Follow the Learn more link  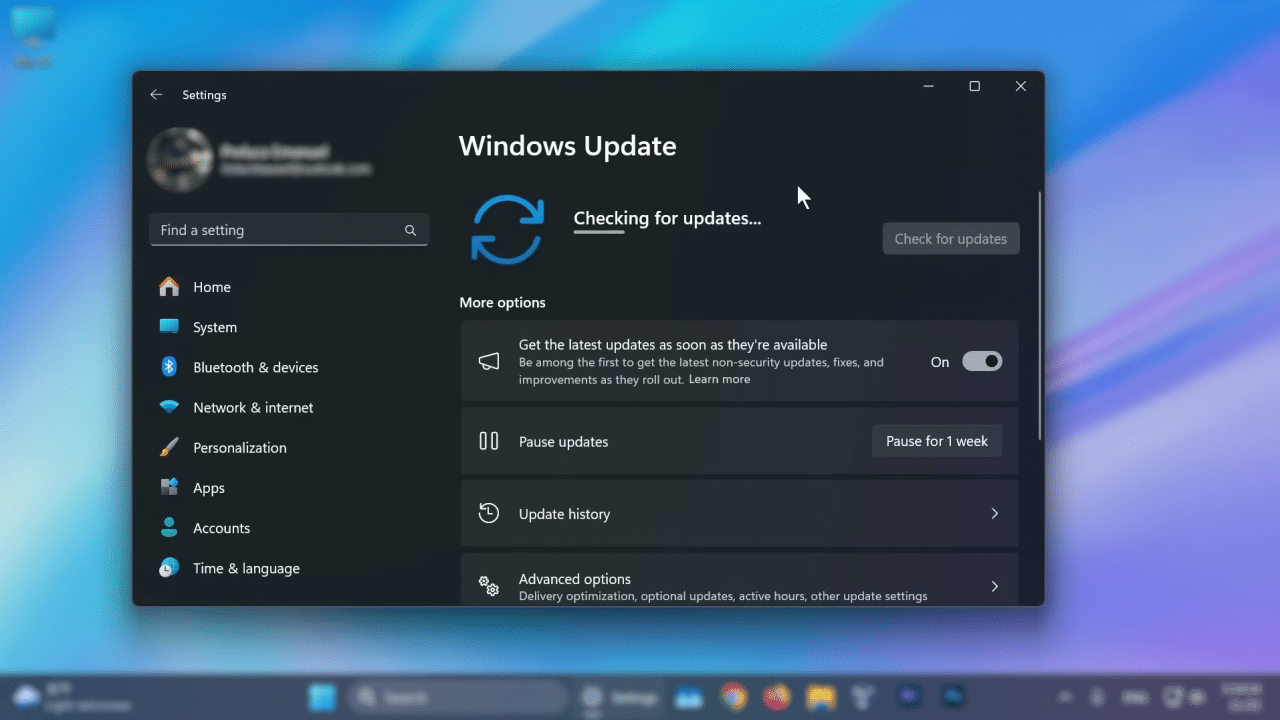(719, 379)
